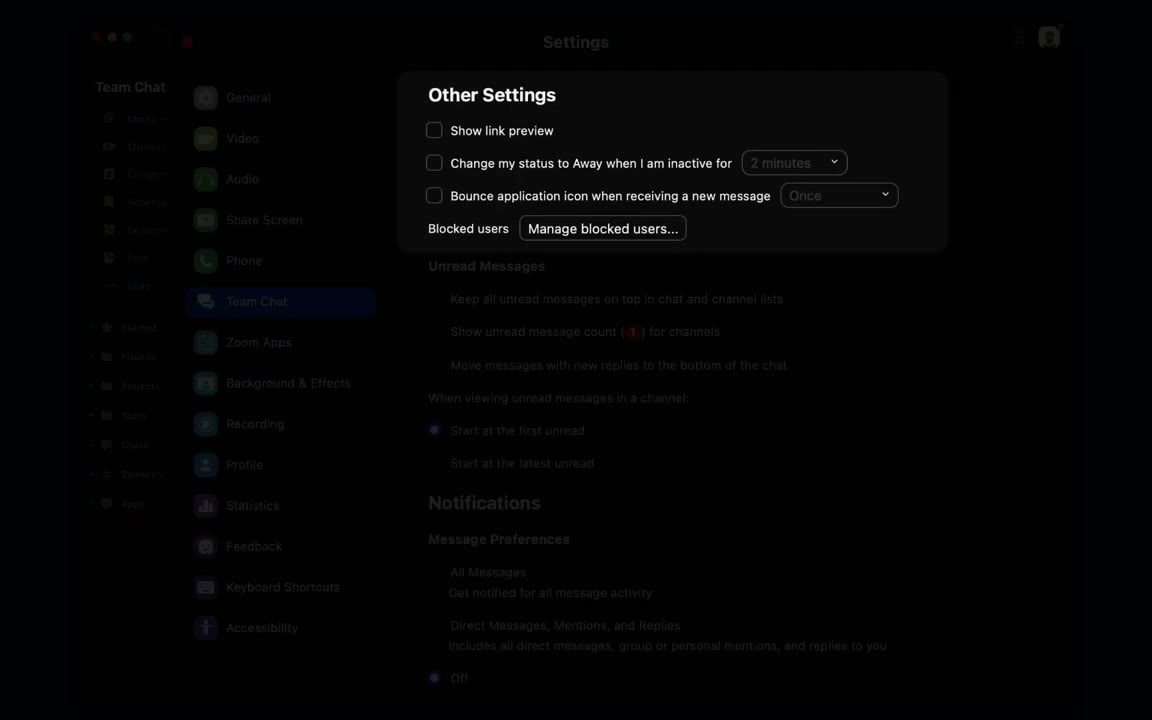
Task: Open Keyboard Shortcuts keyboard icon
Action: click(x=206, y=587)
